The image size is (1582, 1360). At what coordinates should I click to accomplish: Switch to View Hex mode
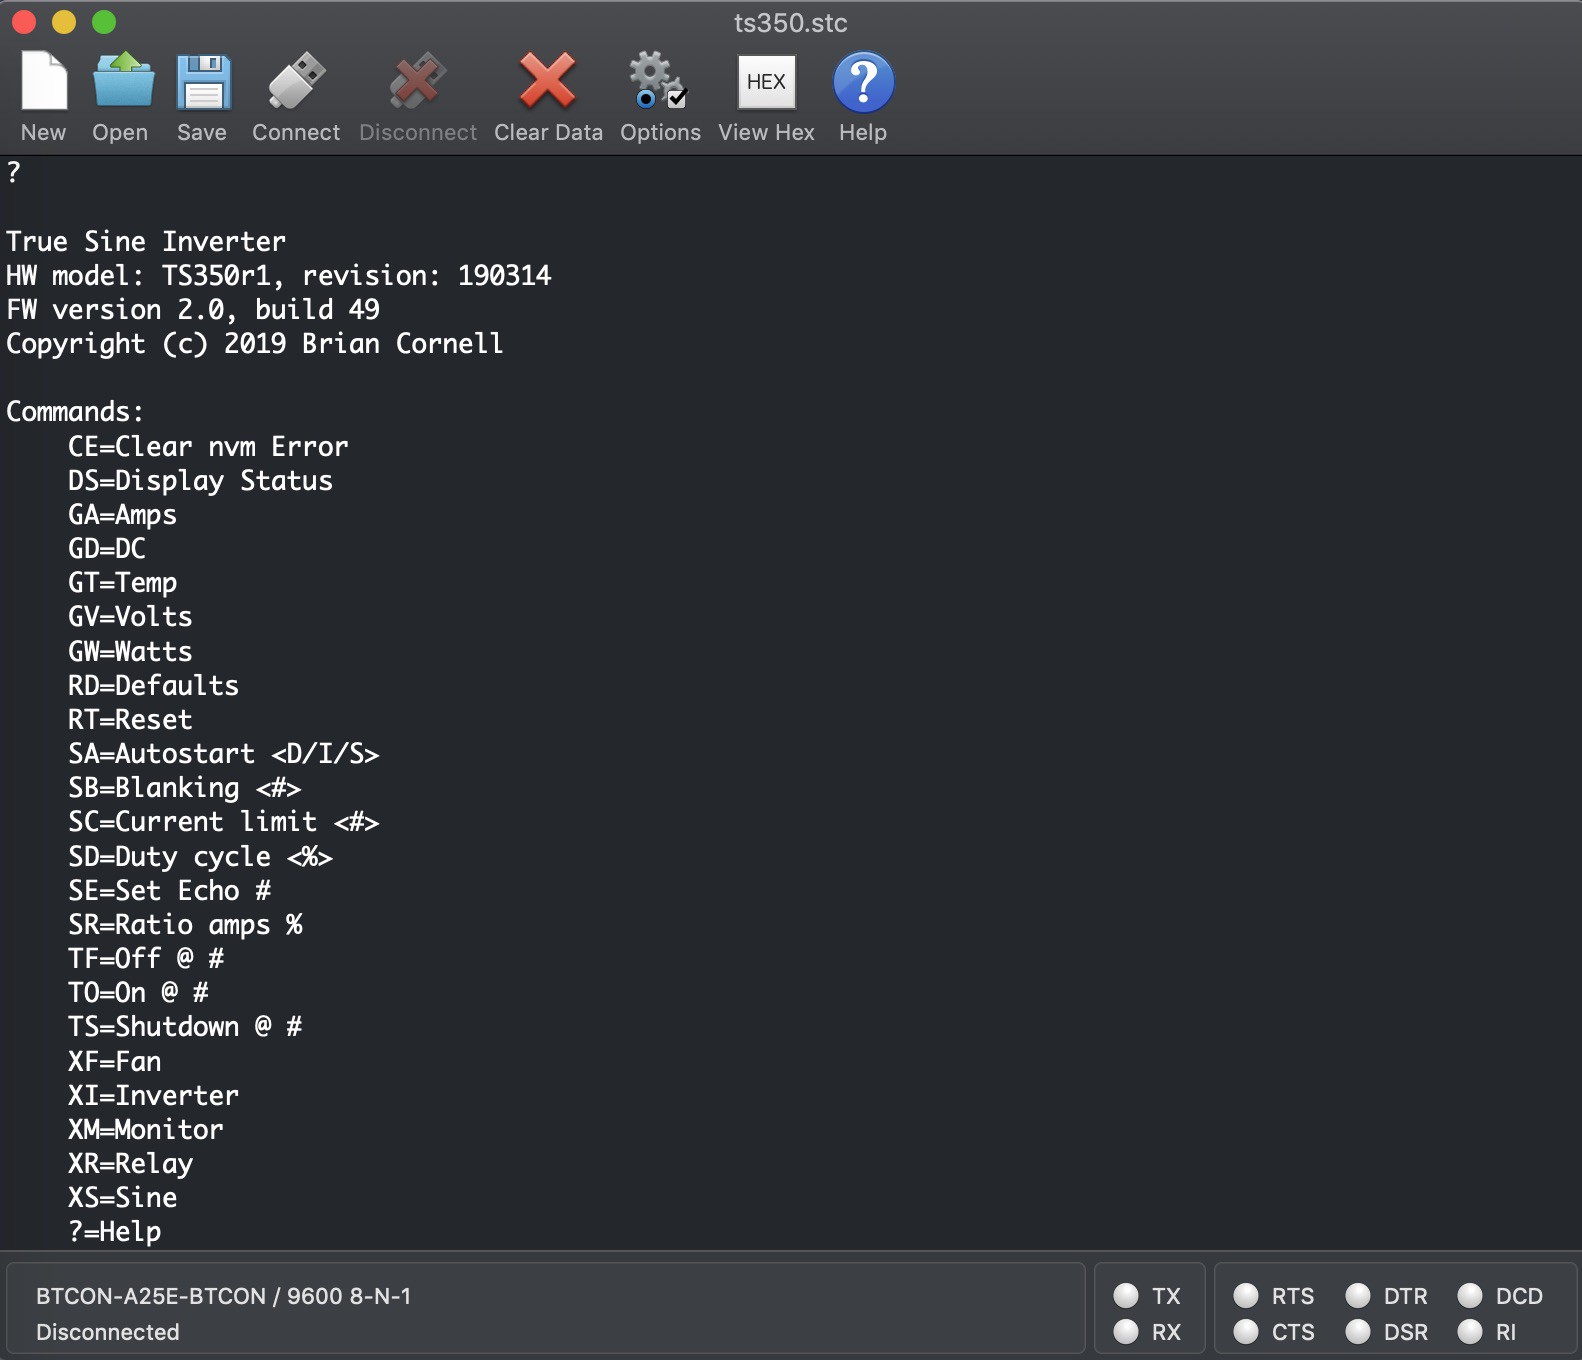click(766, 82)
